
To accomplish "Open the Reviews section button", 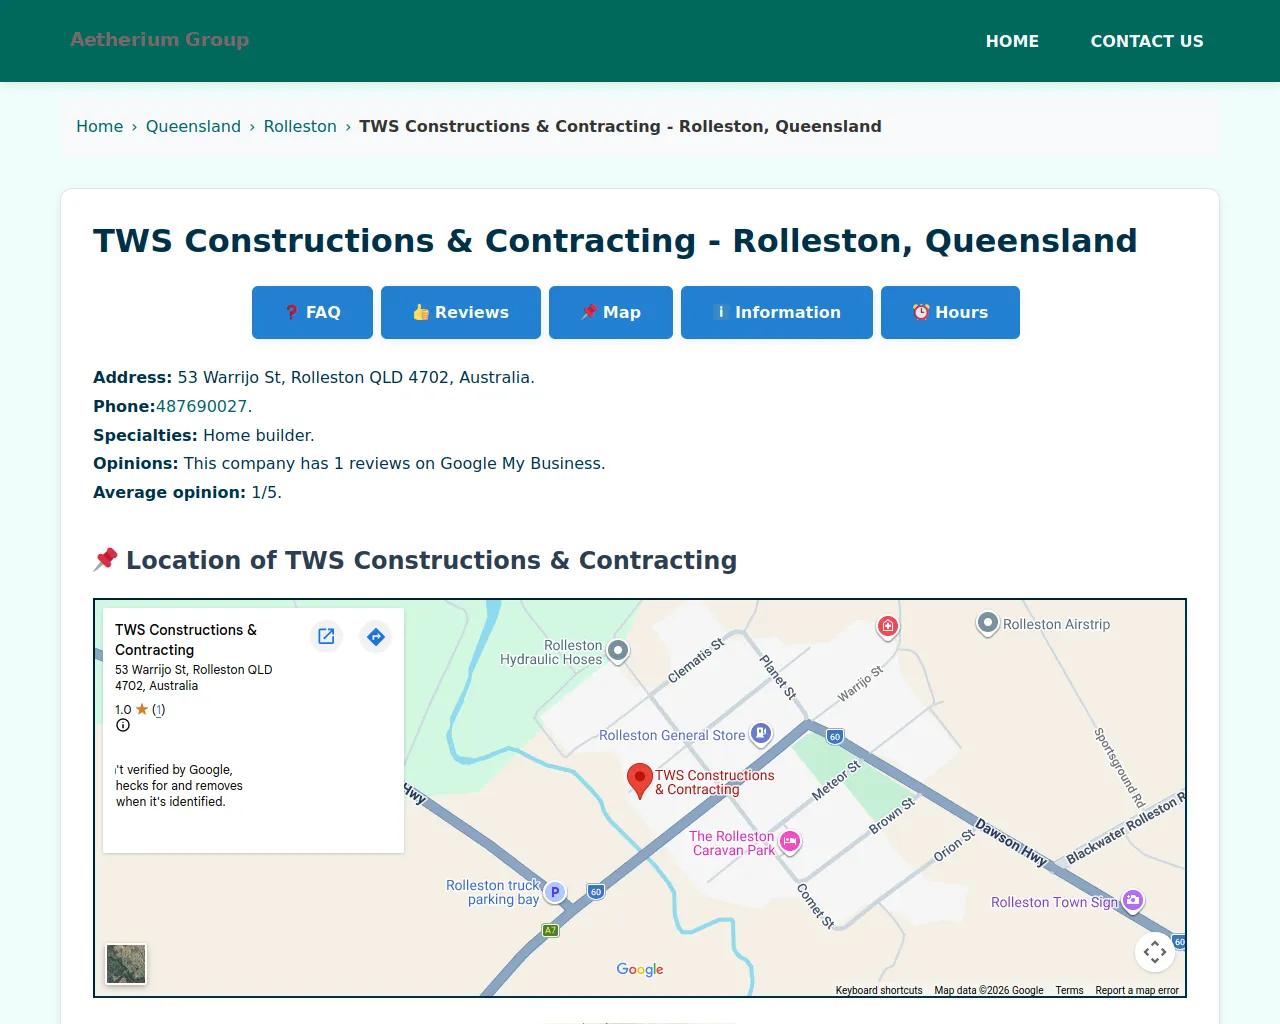I will tap(460, 312).
